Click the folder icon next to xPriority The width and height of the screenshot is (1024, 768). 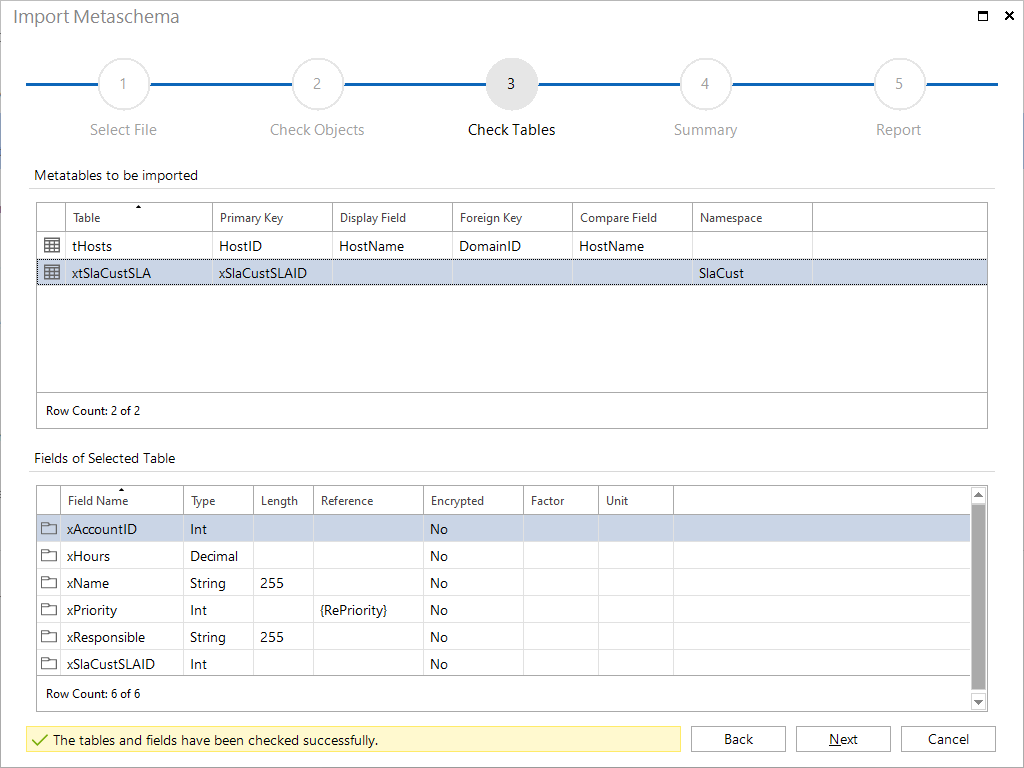49,609
